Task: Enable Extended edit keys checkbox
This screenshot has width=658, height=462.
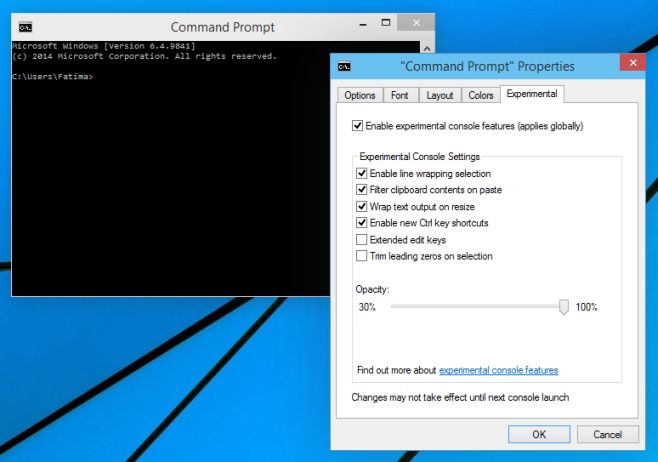Action: [361, 239]
